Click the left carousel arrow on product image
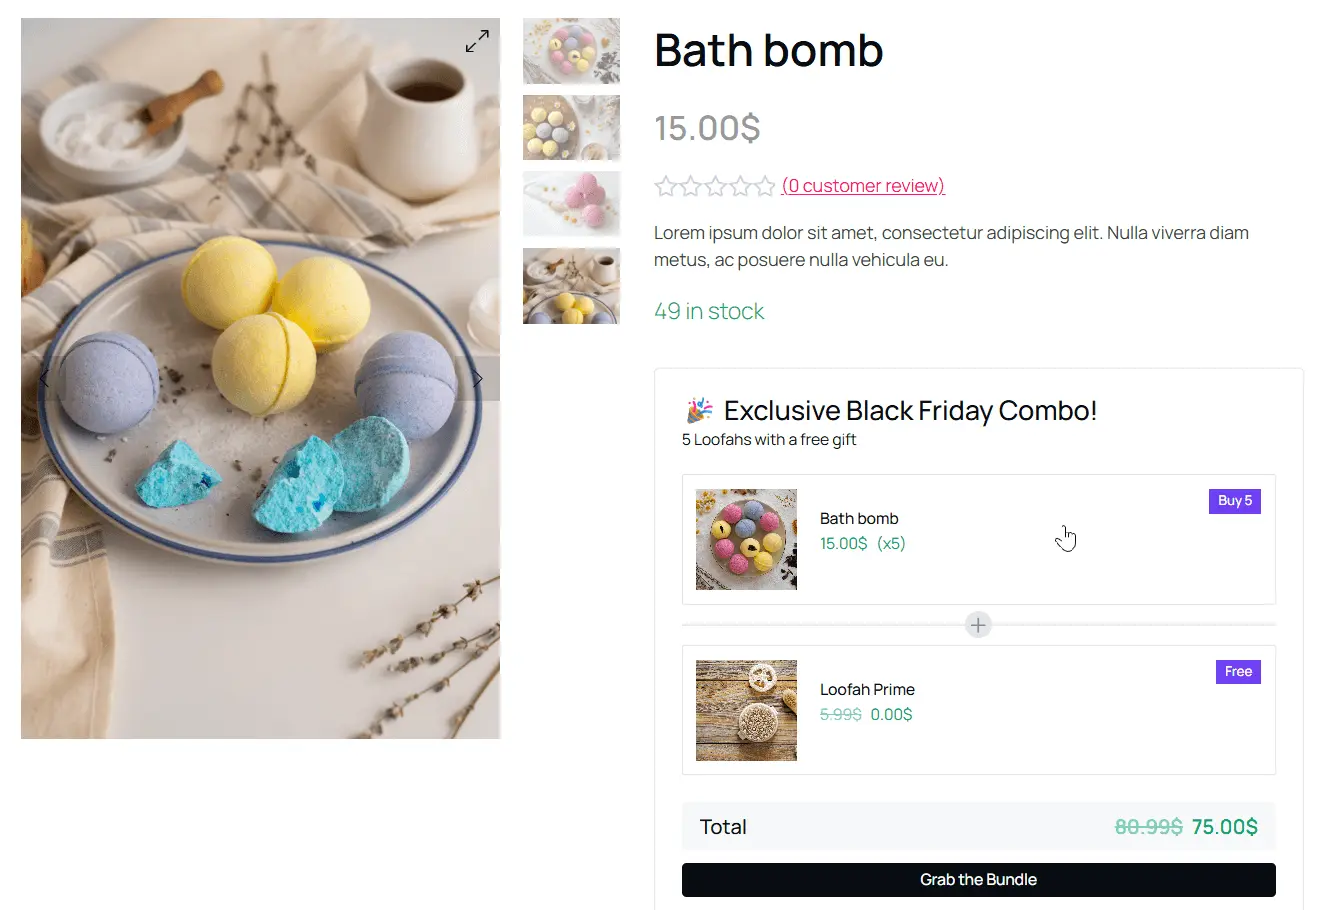This screenshot has width=1336, height=910. (44, 378)
